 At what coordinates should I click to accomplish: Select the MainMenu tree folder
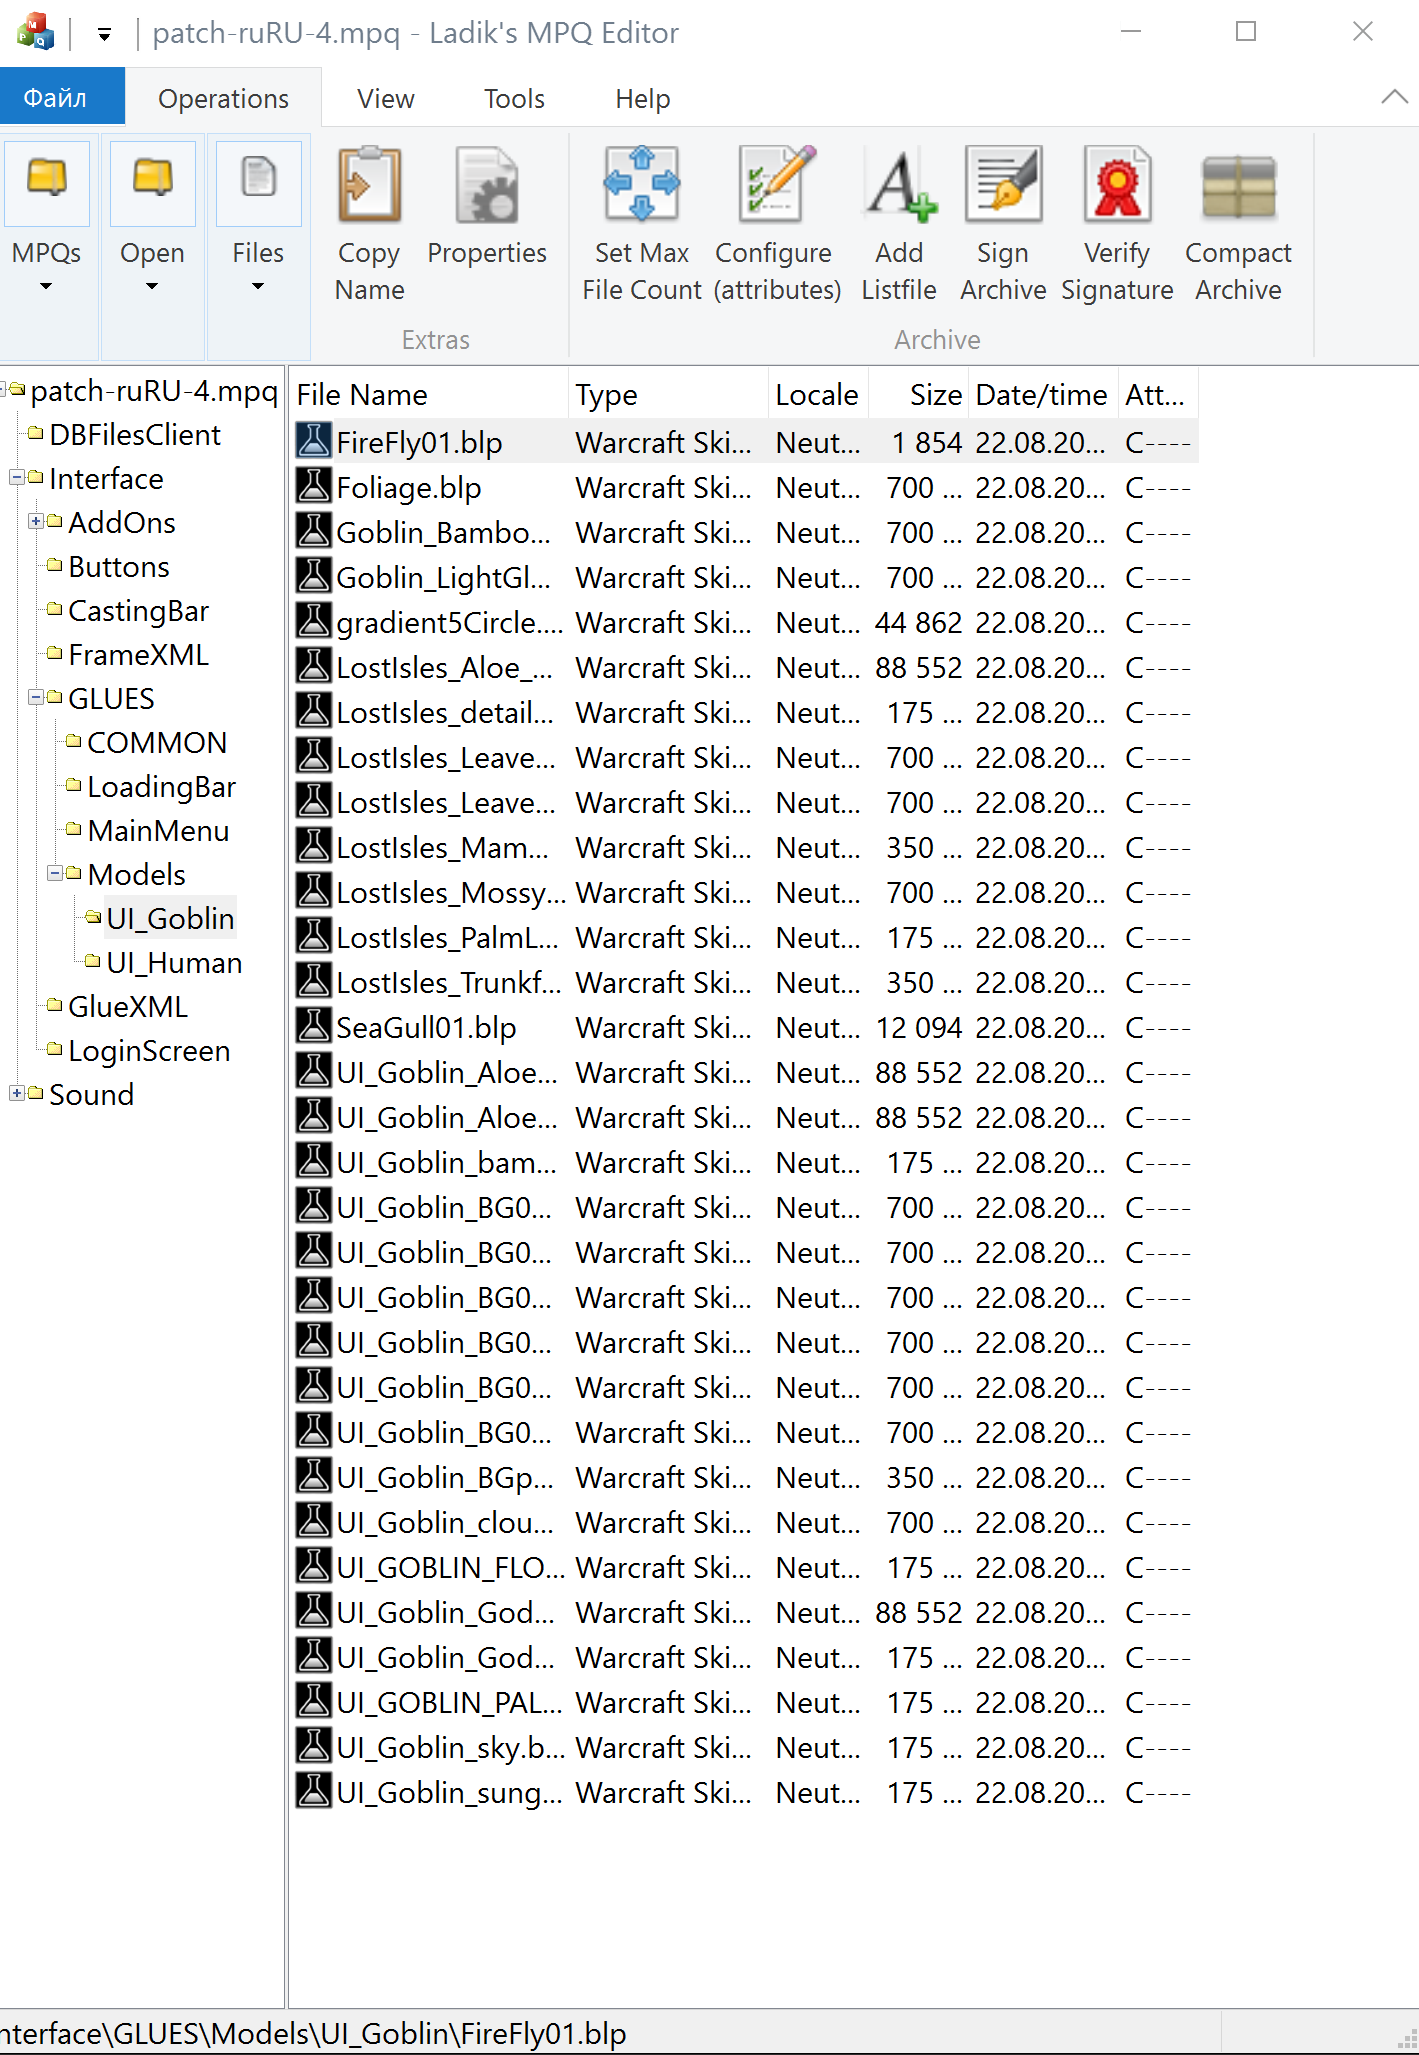click(158, 830)
